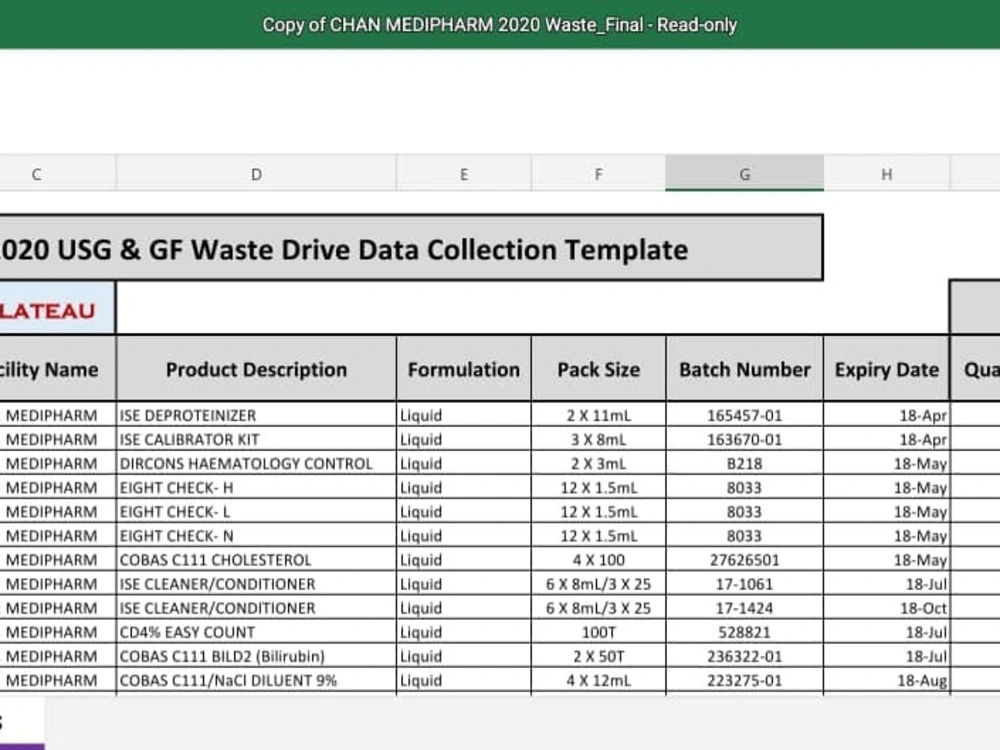Select batch number 17-1061
Viewport: 1000px width, 750px height.
[744, 584]
